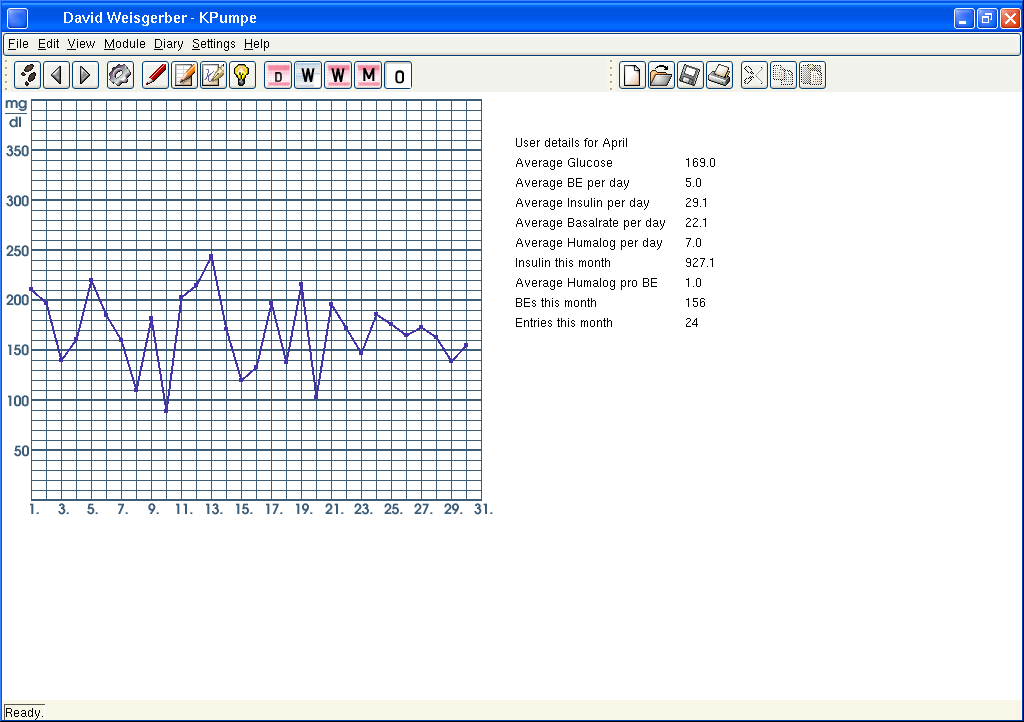Click the 169.0 glucose value
1024x722 pixels.
pyautogui.click(x=700, y=163)
